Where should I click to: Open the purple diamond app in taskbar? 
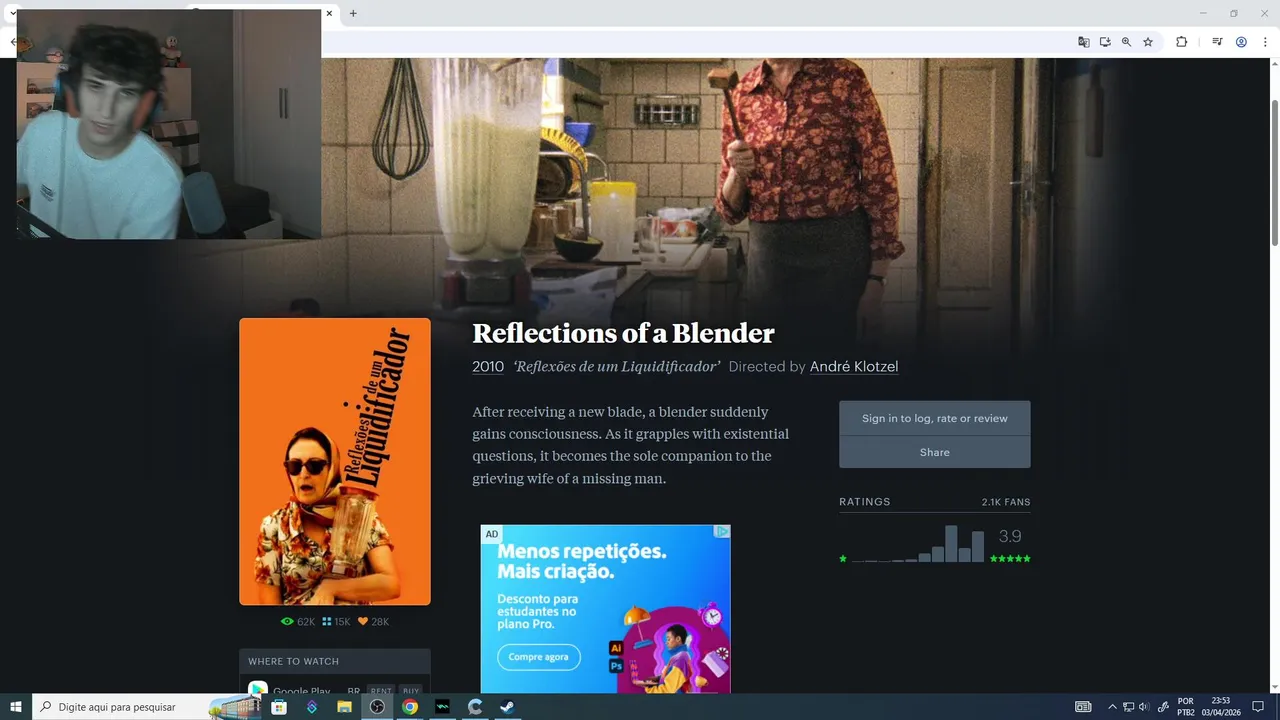tap(312, 707)
